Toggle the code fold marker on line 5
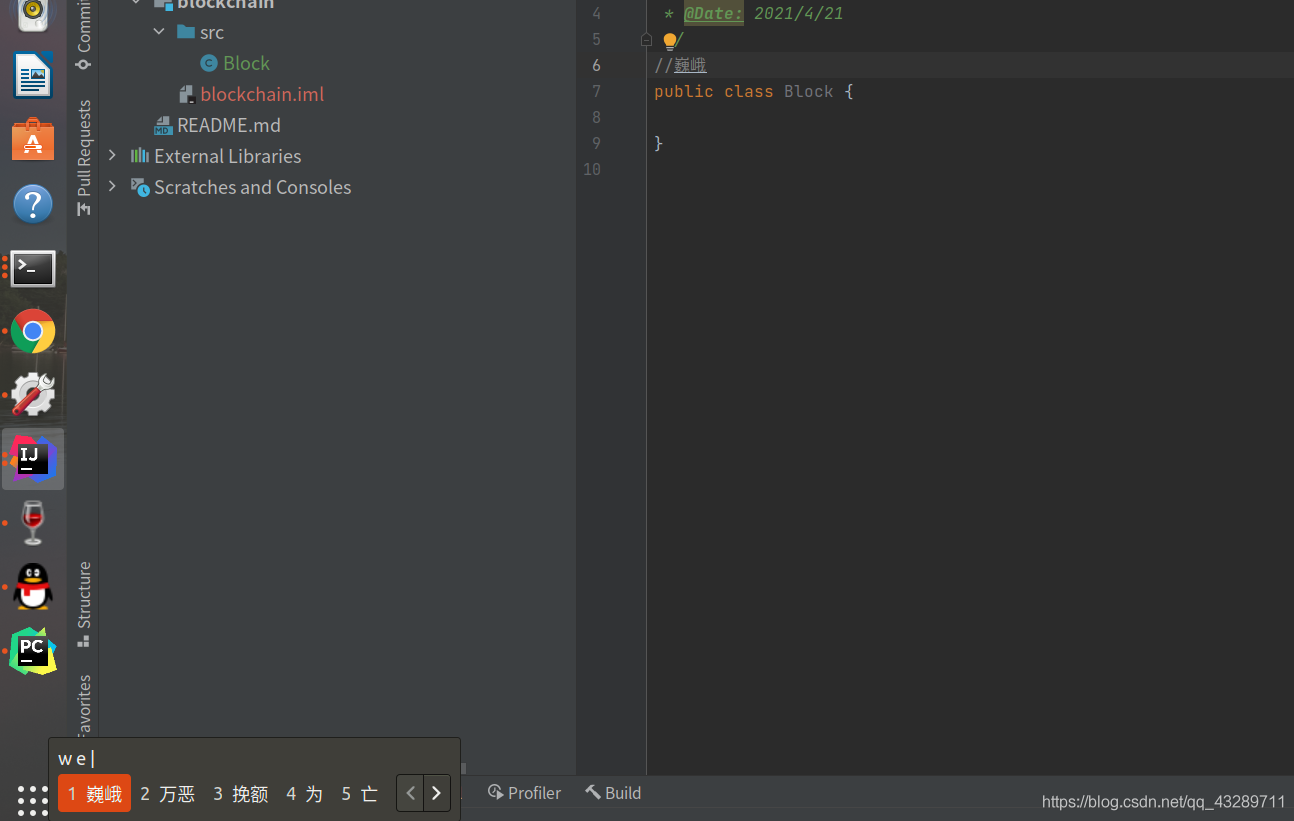 point(645,39)
